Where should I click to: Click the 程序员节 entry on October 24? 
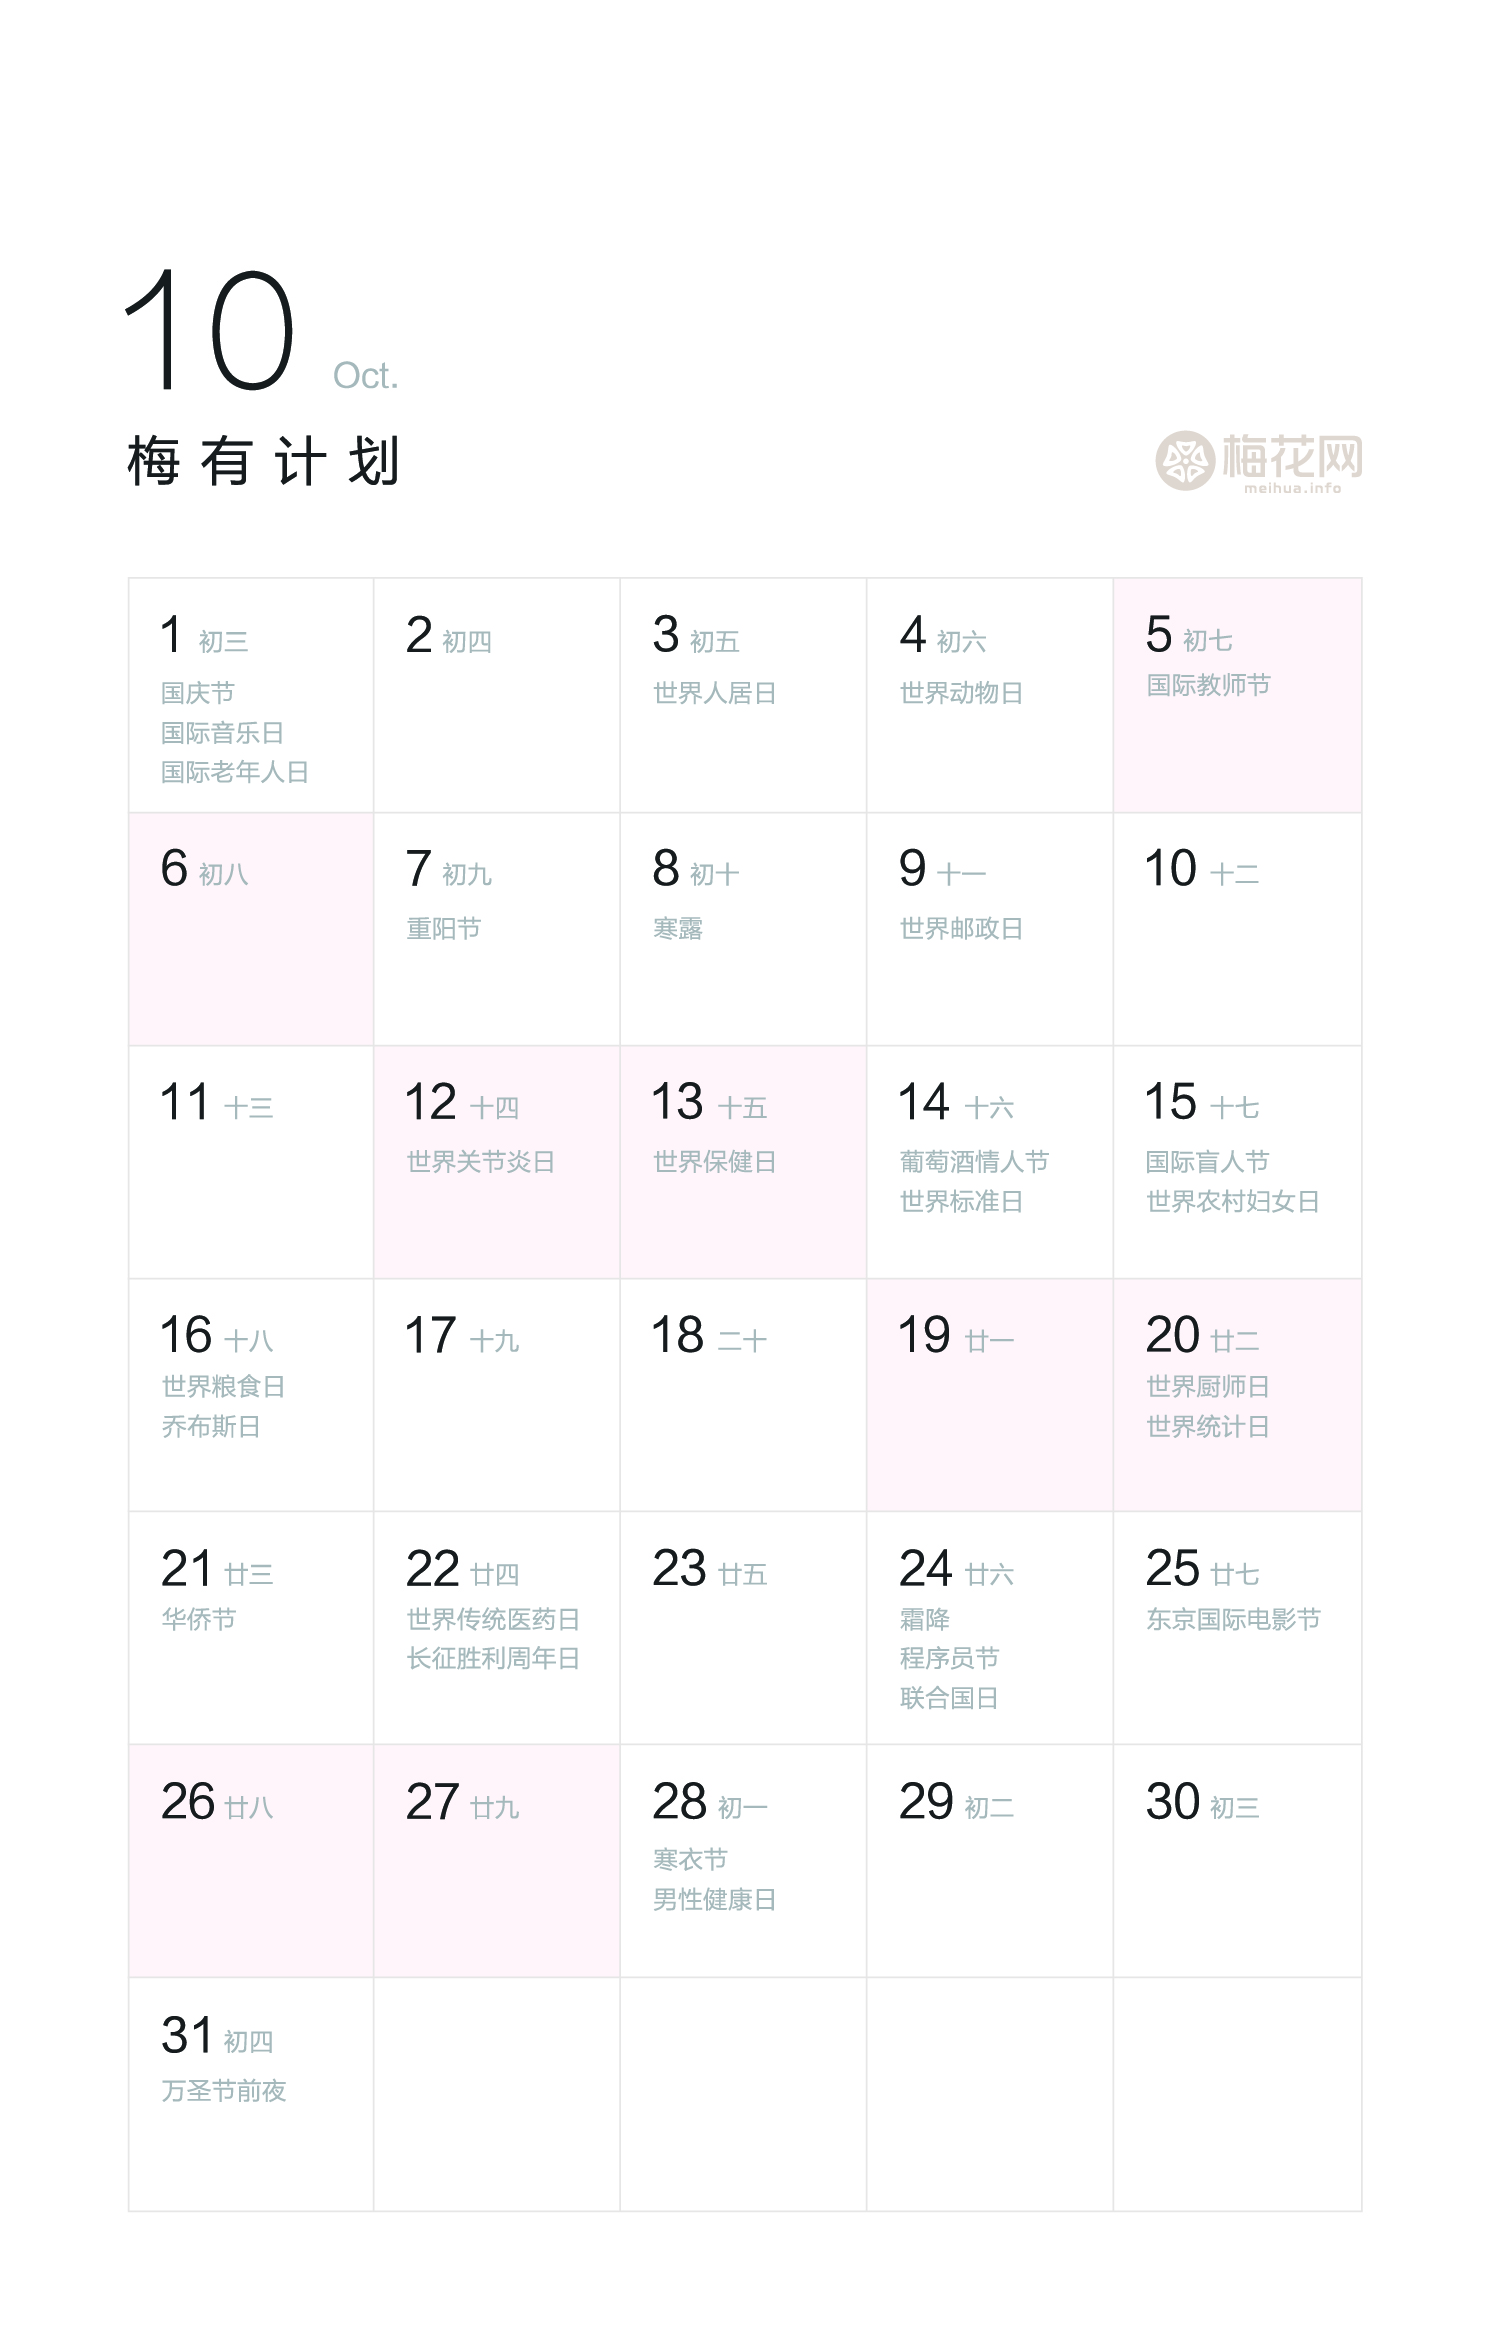949,1659
